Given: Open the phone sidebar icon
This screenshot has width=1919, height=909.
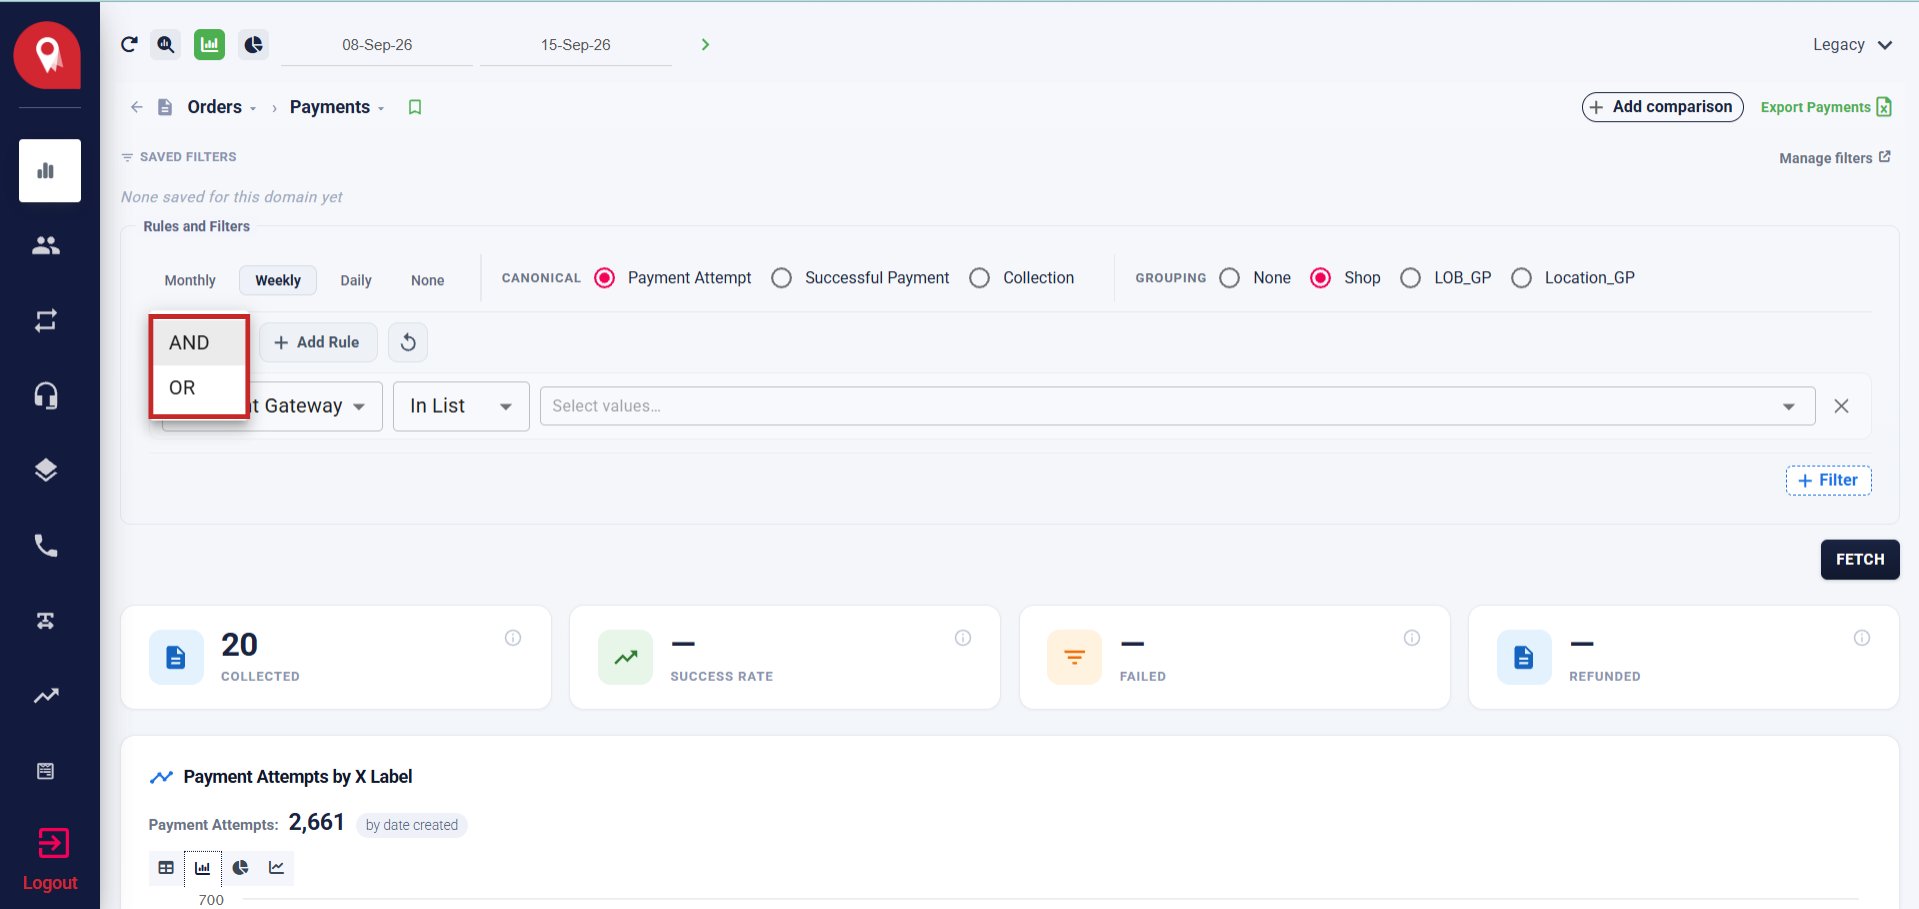Looking at the screenshot, I should [x=46, y=545].
